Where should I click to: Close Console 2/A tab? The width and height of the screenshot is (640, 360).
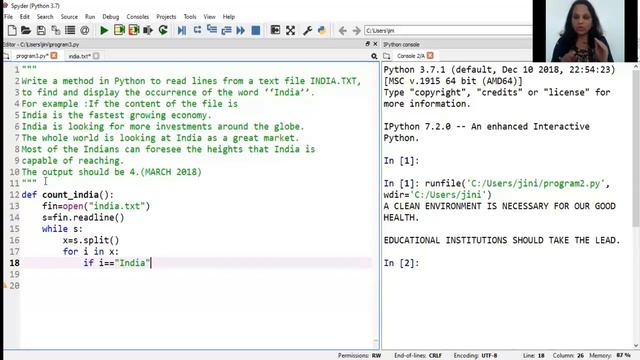click(x=430, y=56)
